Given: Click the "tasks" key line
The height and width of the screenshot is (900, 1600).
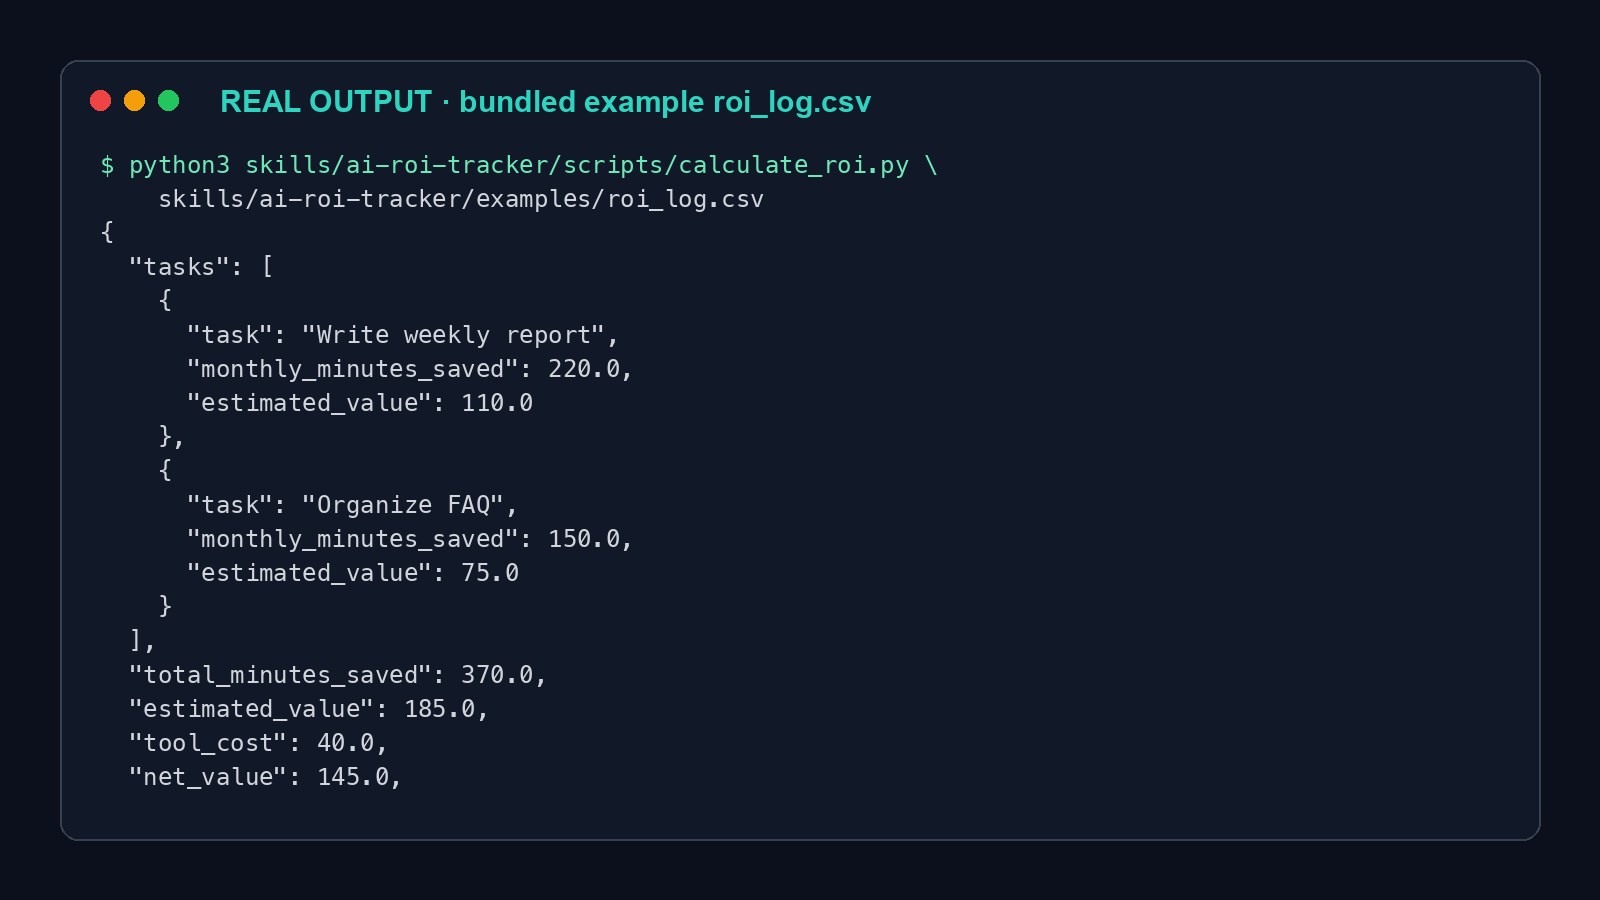Looking at the screenshot, I should (201, 267).
